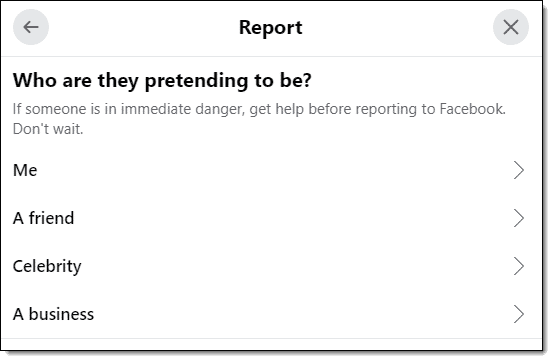The height and width of the screenshot is (361, 553).
Task: Select the "A business" option
Action: point(271,314)
